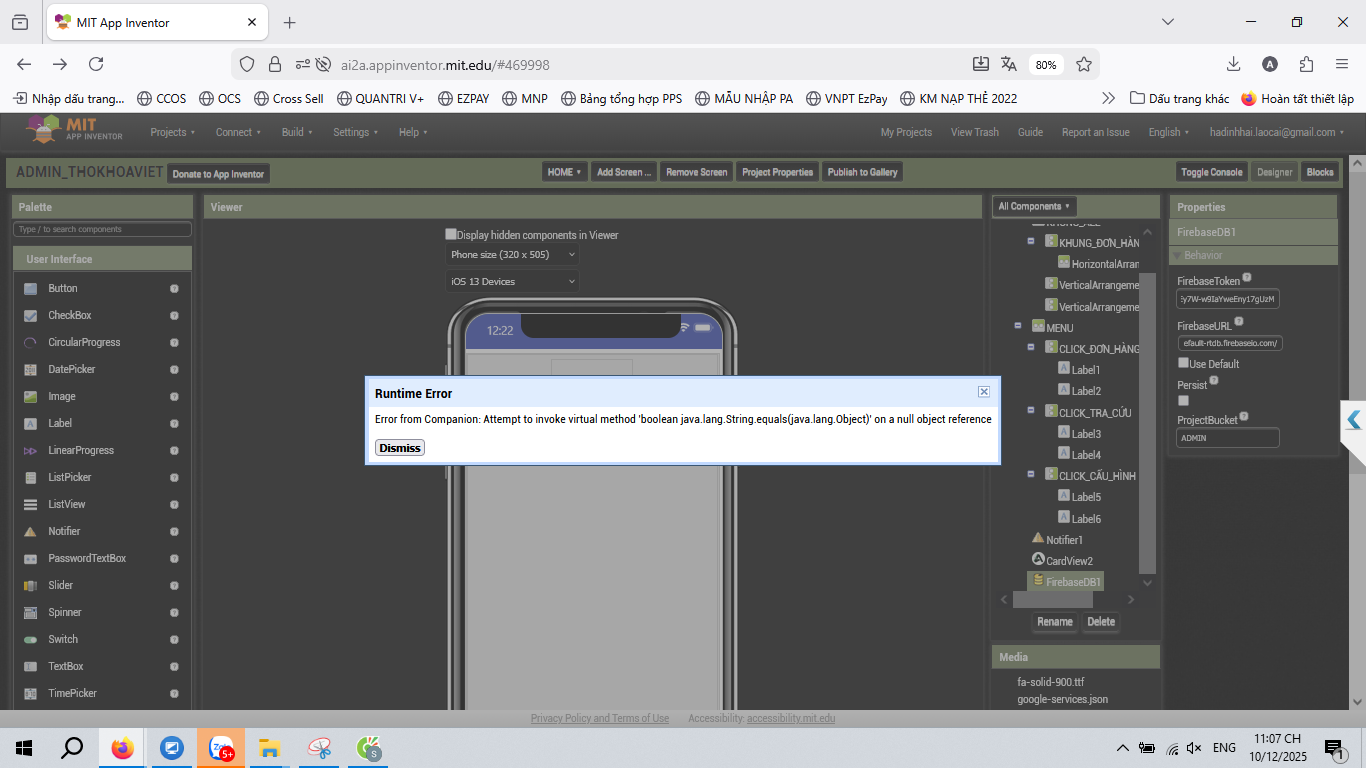Open Firefox from the Windows taskbar

coord(123,748)
